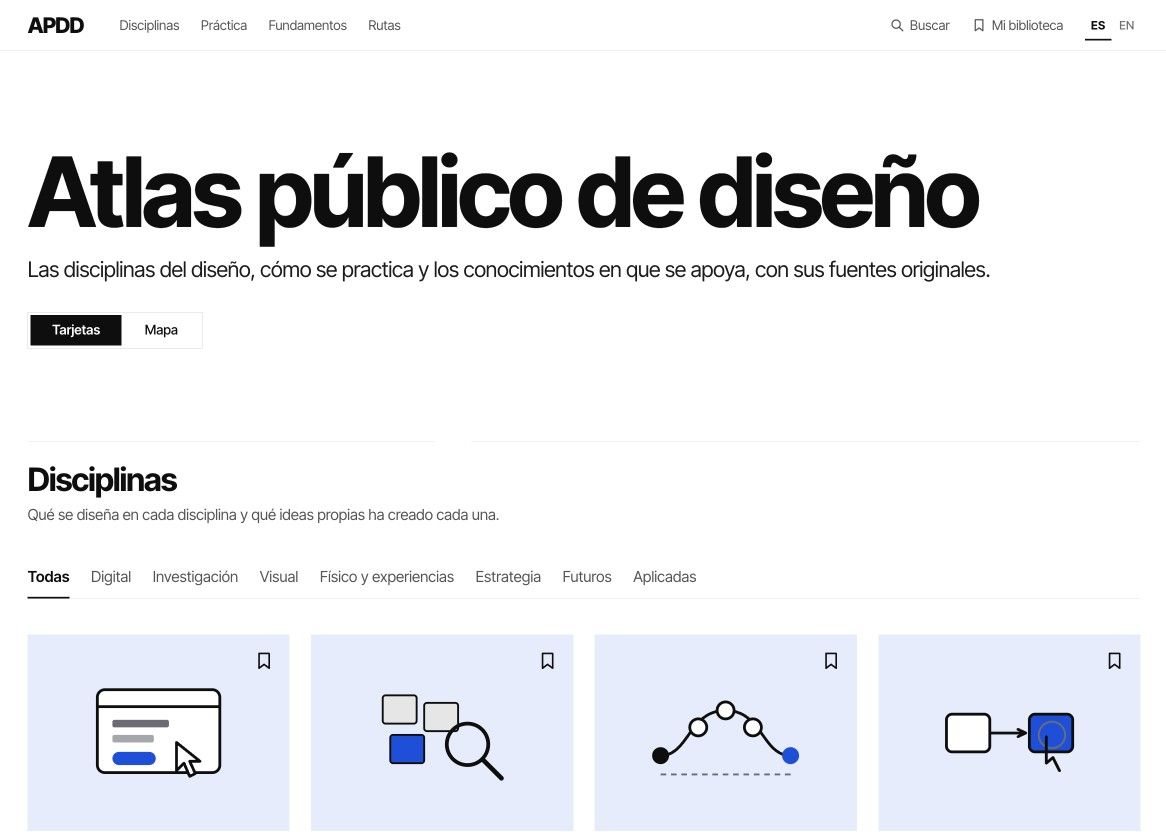Bookmark the curve with nodes card
1166x832 pixels.
[x=831, y=661]
